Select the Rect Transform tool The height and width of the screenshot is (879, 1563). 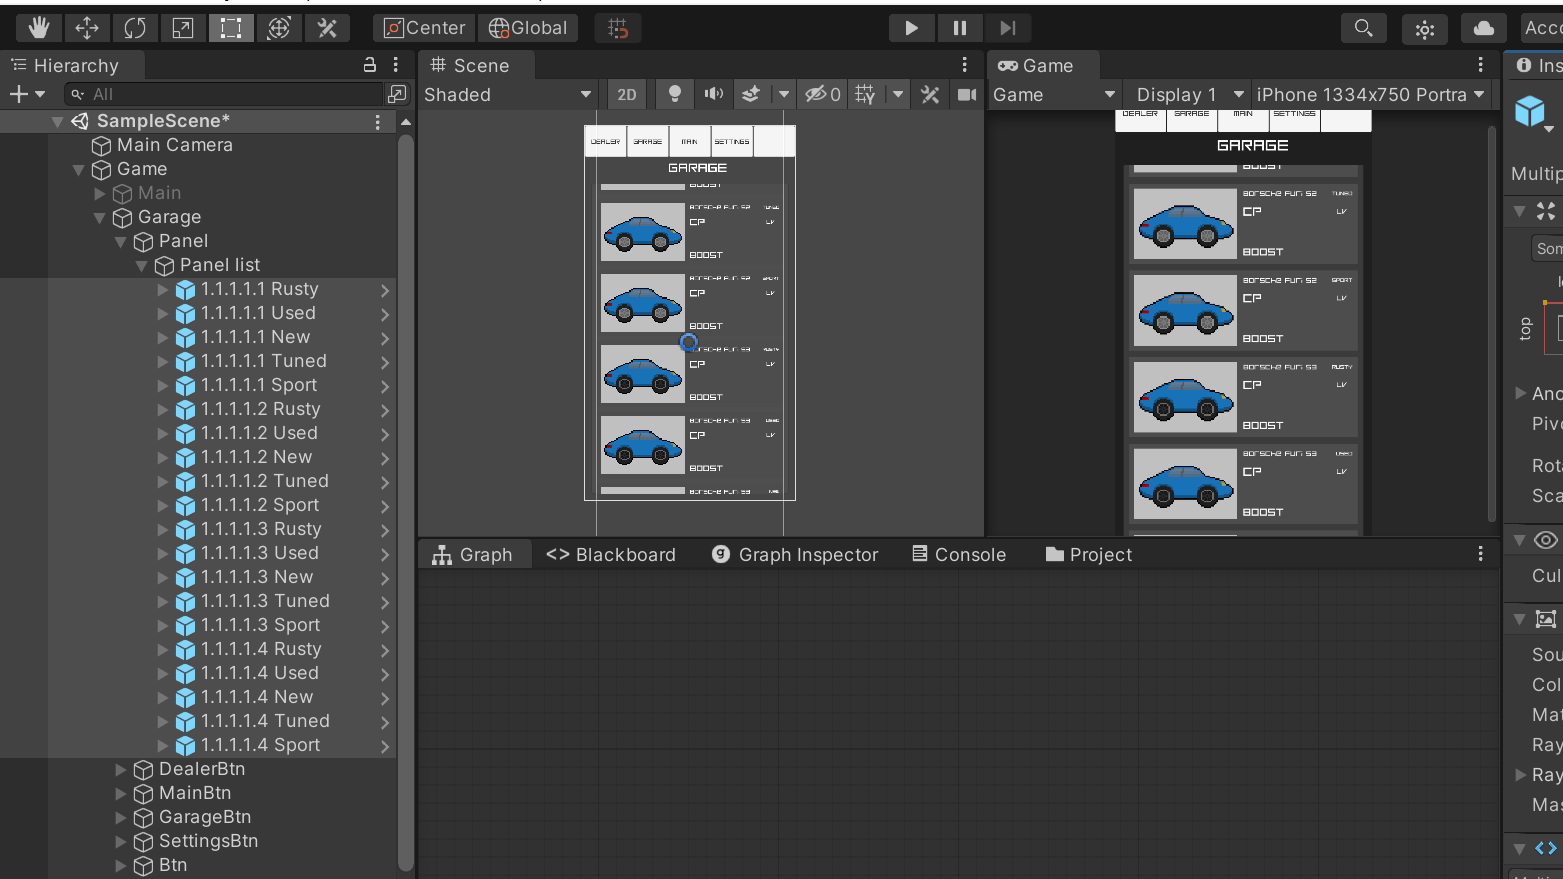[x=231, y=28]
